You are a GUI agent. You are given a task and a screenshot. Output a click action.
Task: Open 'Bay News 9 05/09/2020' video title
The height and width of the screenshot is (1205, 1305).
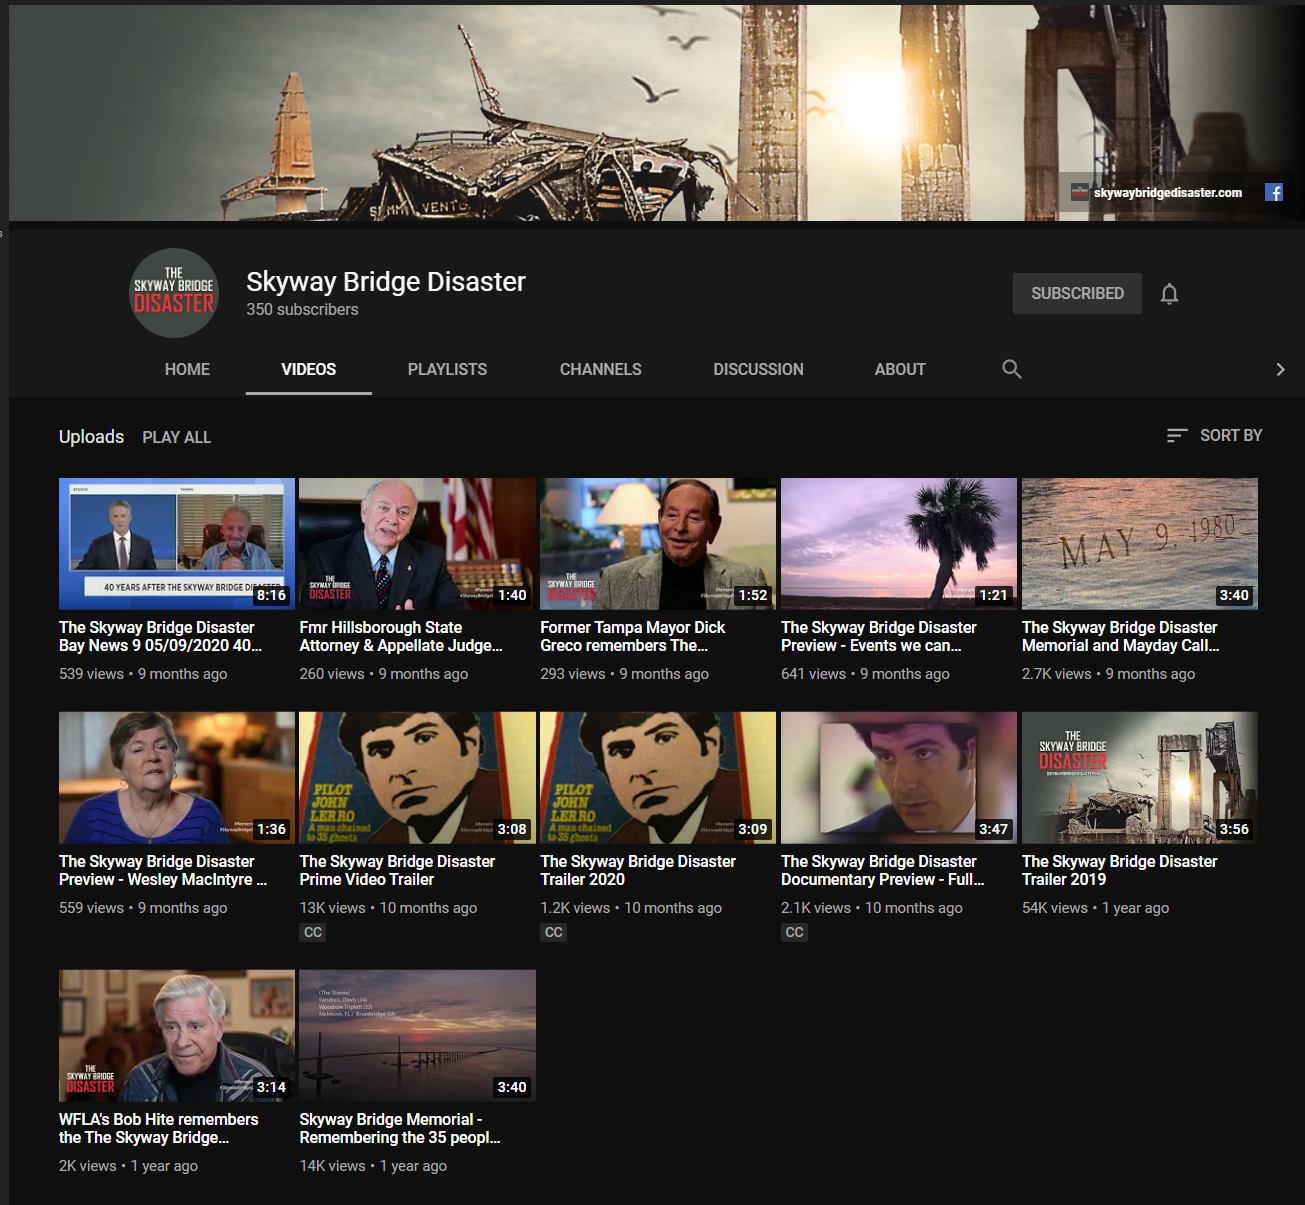click(160, 636)
